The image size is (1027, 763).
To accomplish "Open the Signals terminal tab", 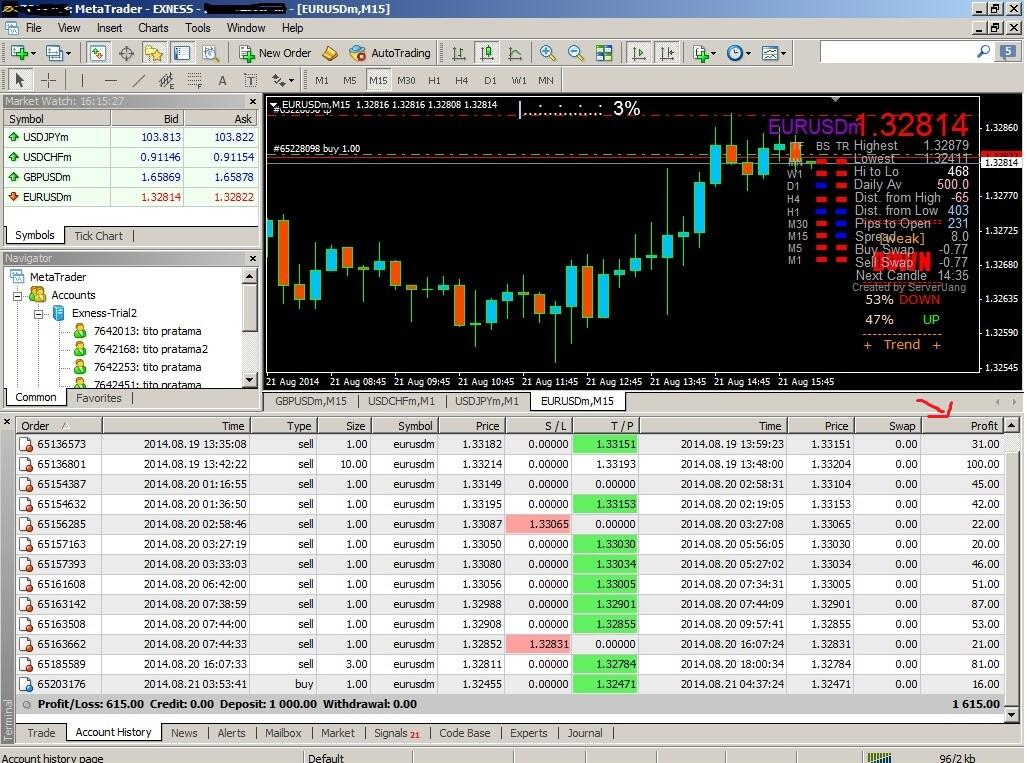I will [396, 734].
